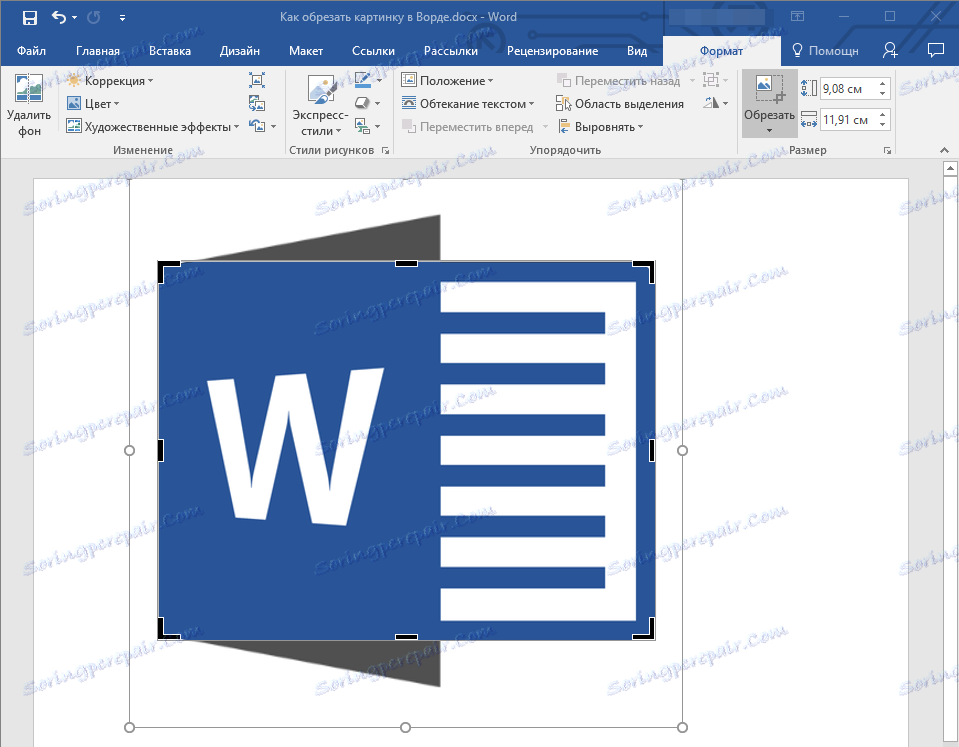Click the Picture Effects icon

(x=363, y=103)
